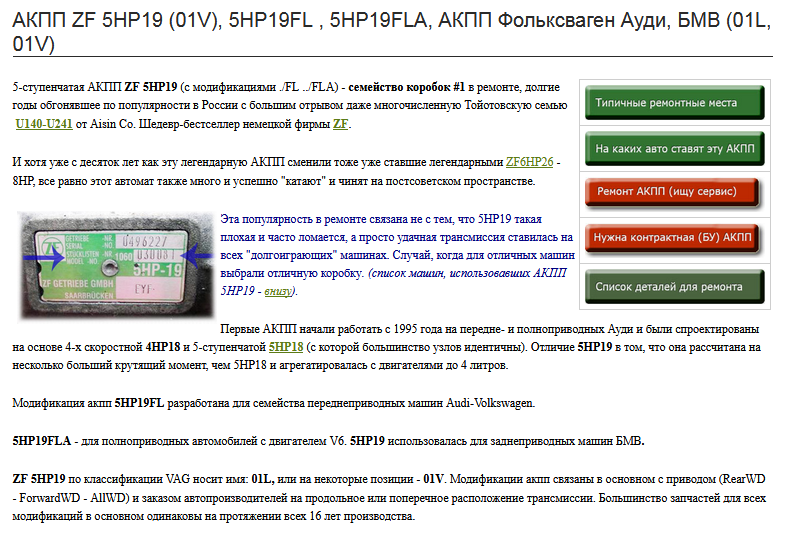Open 'На каких авто ставят эту АКПП' button
This screenshot has height=536, width=785.
tap(674, 149)
